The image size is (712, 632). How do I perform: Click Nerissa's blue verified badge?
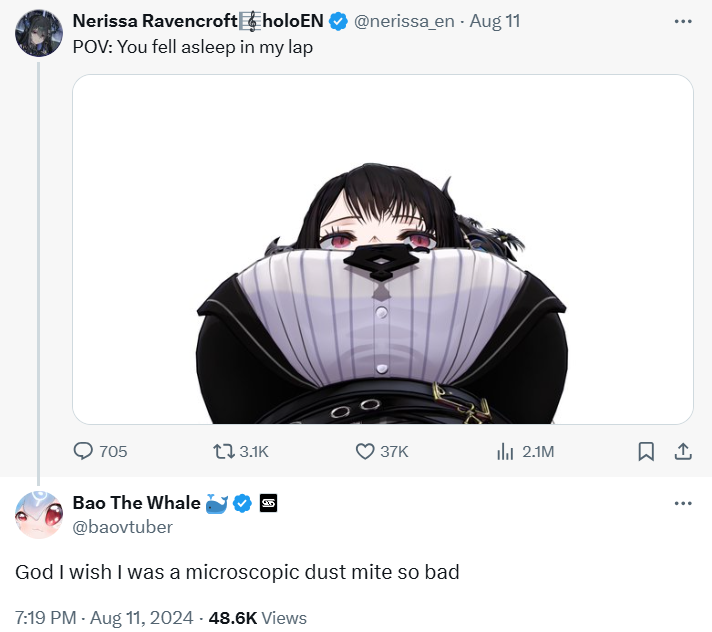(338, 21)
